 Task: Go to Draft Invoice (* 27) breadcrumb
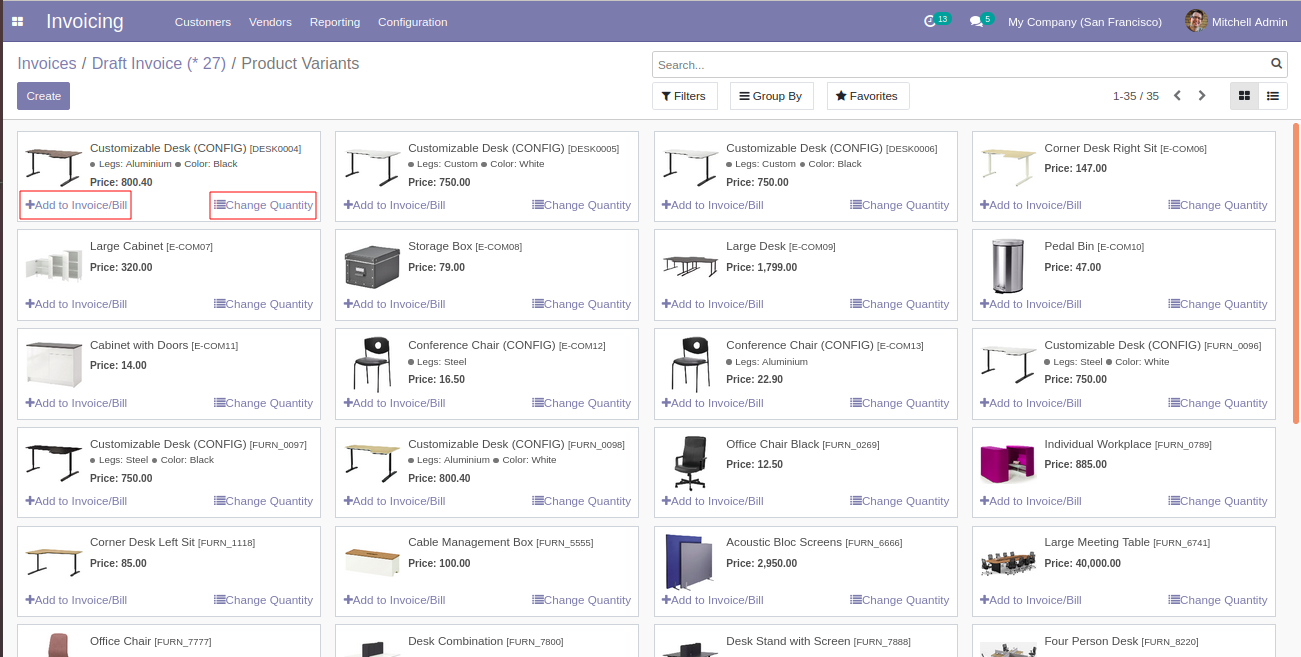[159, 64]
